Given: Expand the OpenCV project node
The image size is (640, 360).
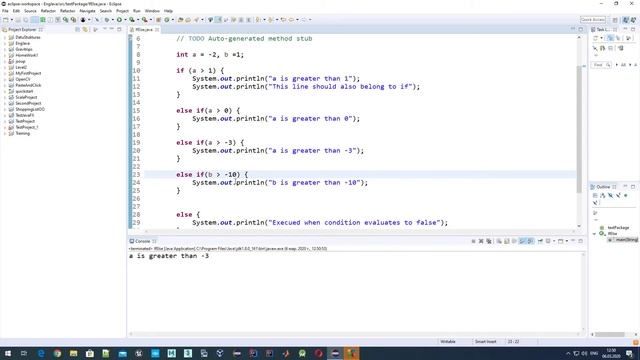Looking at the screenshot, I should [x=5, y=79].
